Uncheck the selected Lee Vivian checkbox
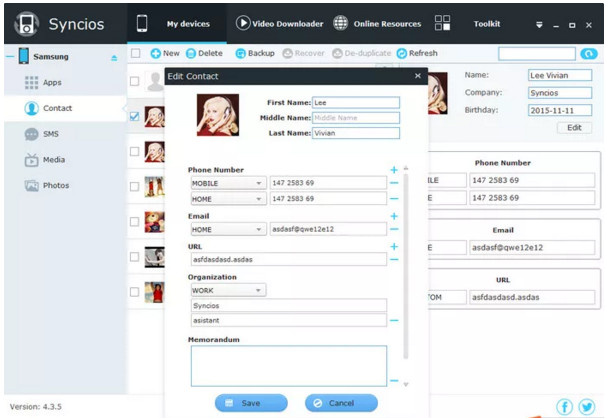The image size is (606, 418). pyautogui.click(x=134, y=116)
